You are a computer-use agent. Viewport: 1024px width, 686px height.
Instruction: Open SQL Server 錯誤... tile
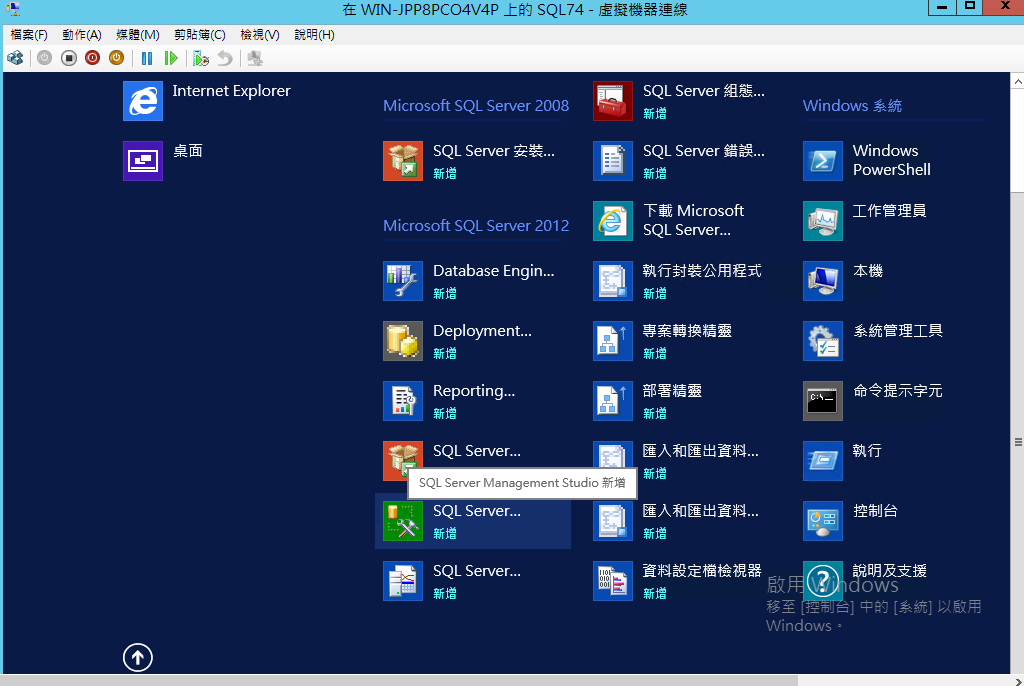[x=679, y=161]
